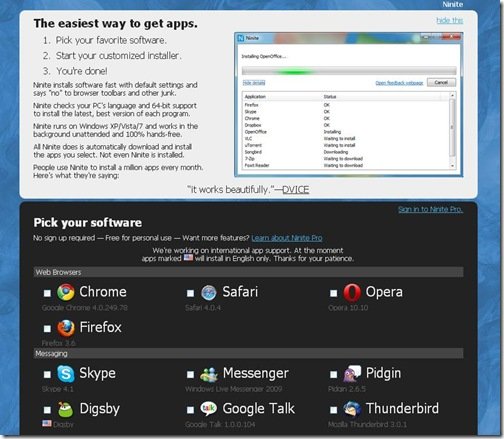Click the Chrome browser icon

coord(66,292)
